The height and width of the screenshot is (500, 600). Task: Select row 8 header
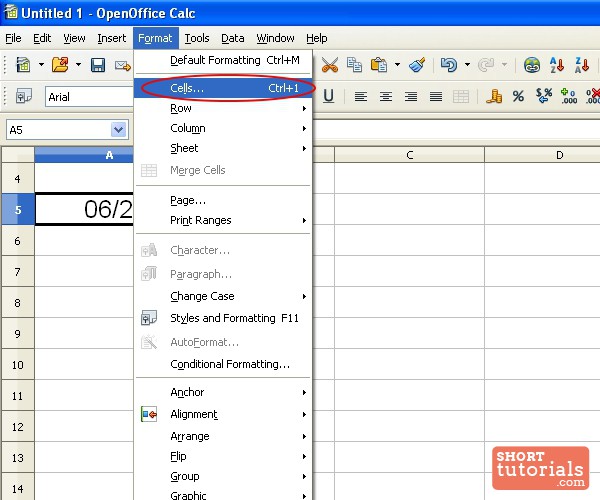pos(18,303)
